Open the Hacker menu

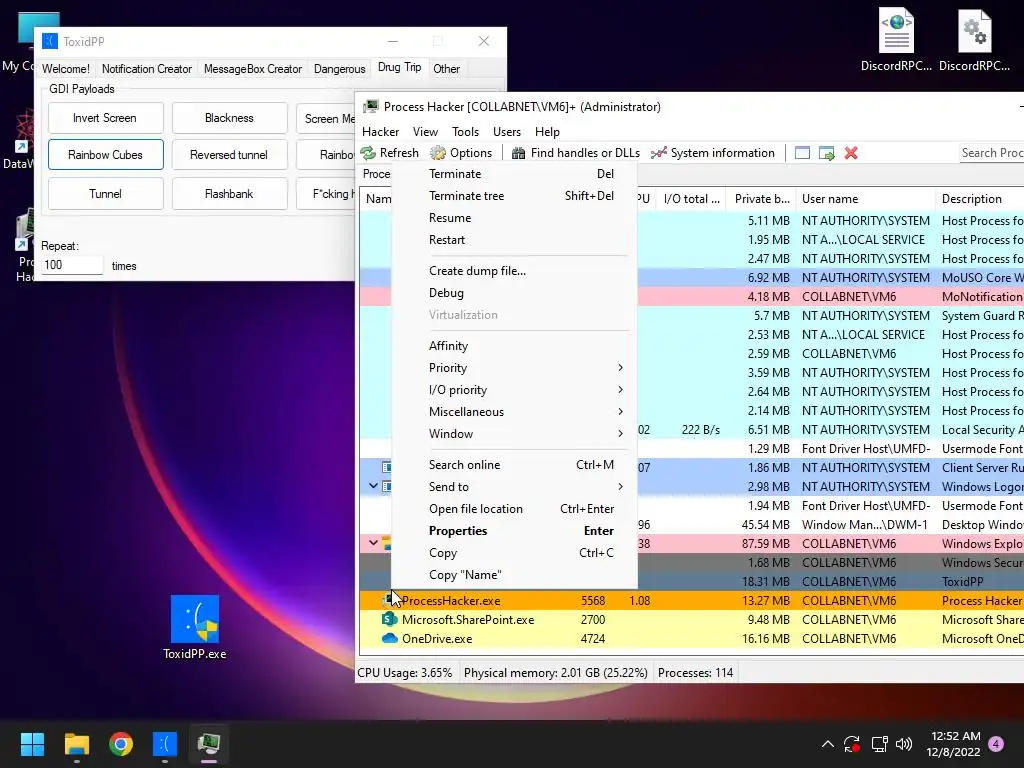(380, 132)
